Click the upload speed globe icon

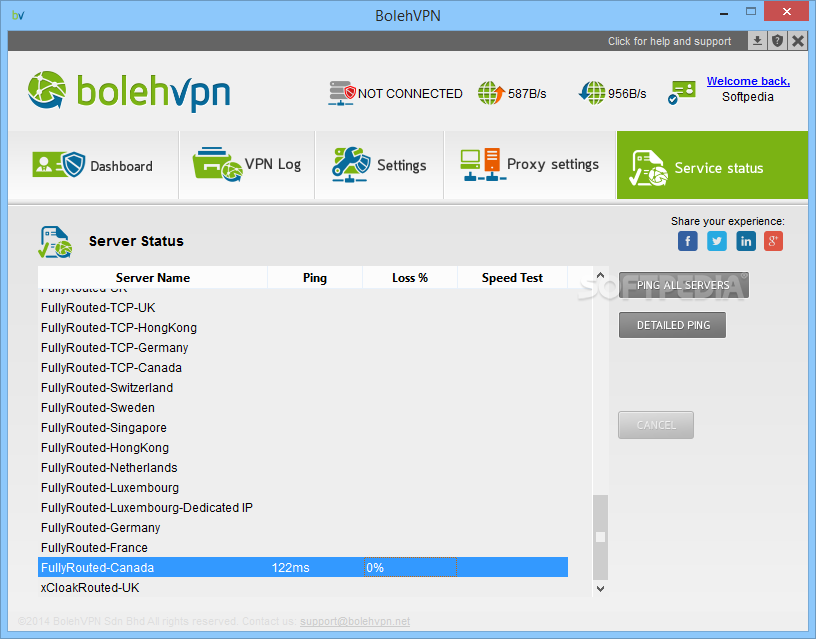tap(491, 93)
